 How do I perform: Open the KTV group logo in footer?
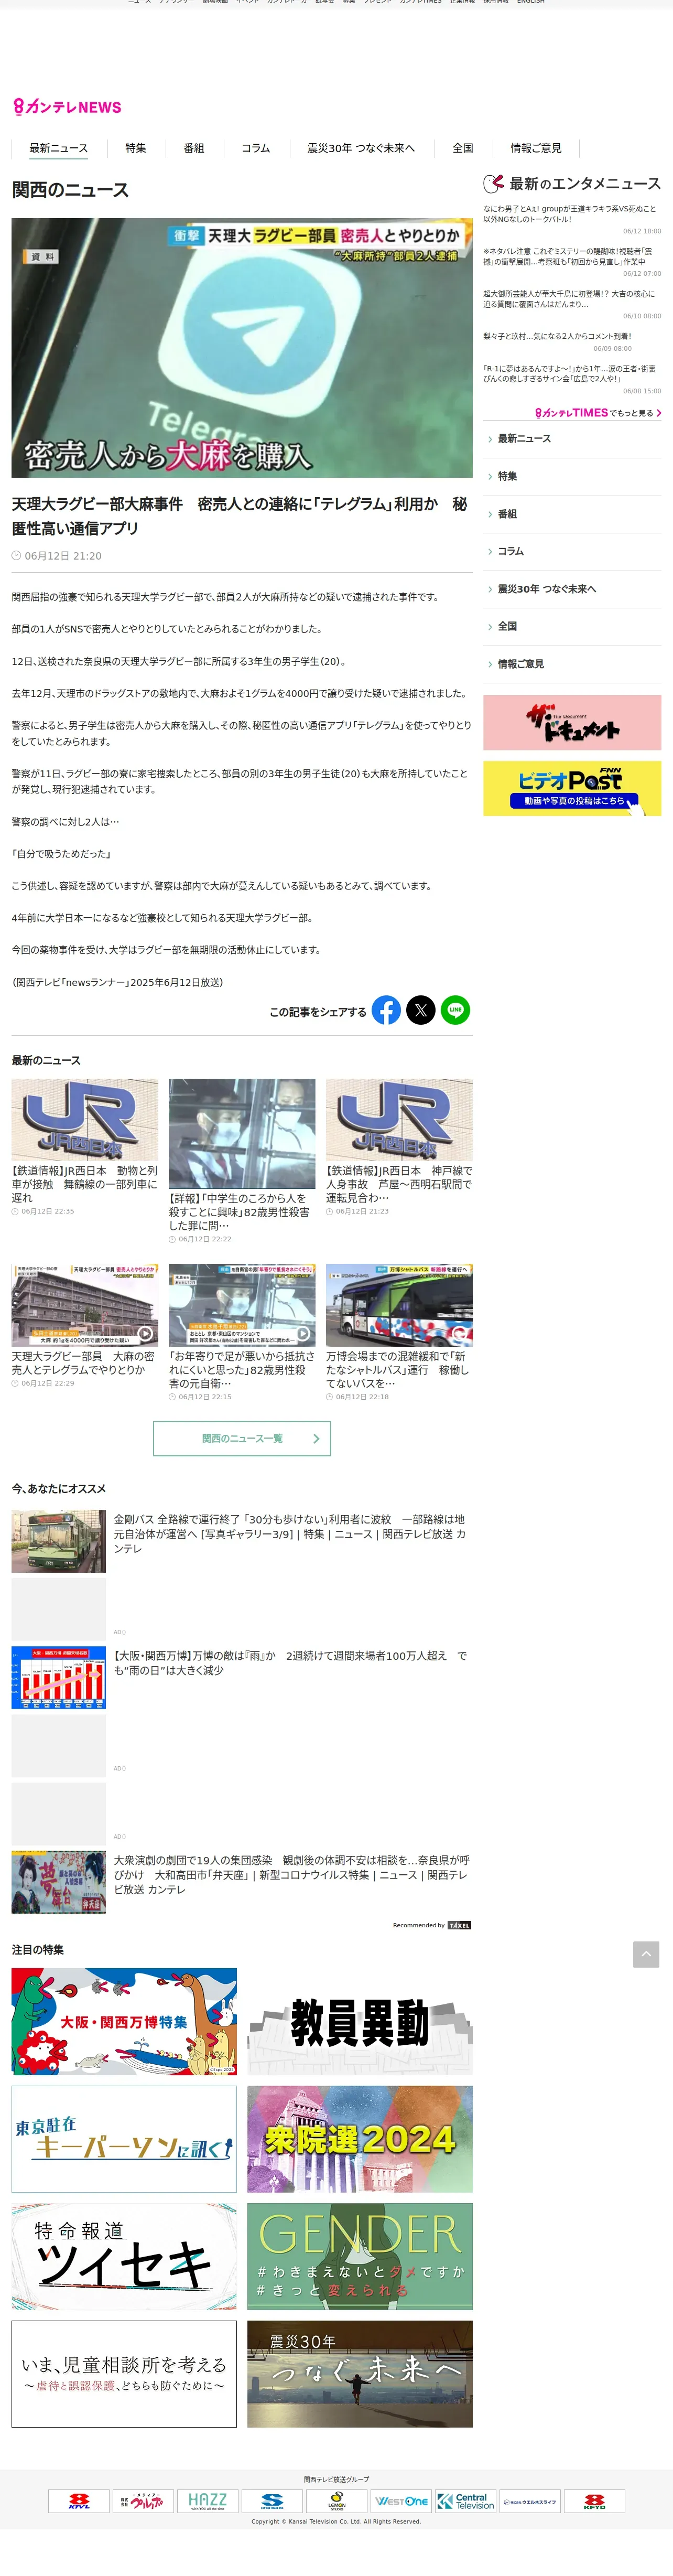[x=79, y=2501]
